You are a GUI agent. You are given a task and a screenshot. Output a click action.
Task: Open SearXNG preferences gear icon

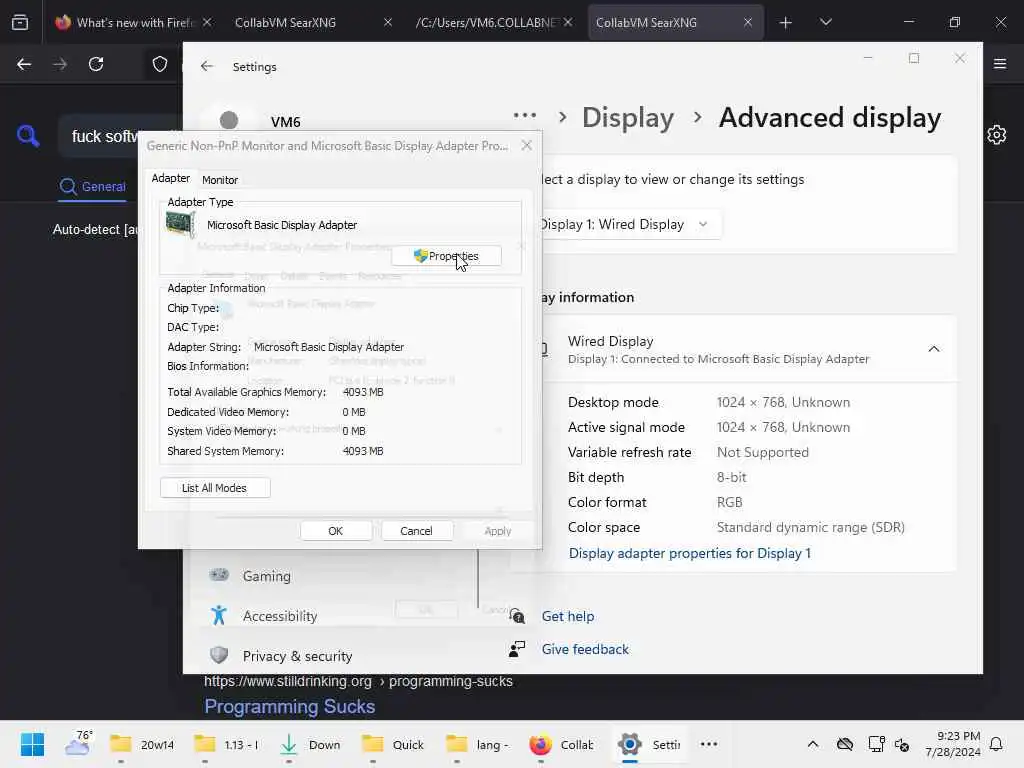pyautogui.click(x=997, y=135)
